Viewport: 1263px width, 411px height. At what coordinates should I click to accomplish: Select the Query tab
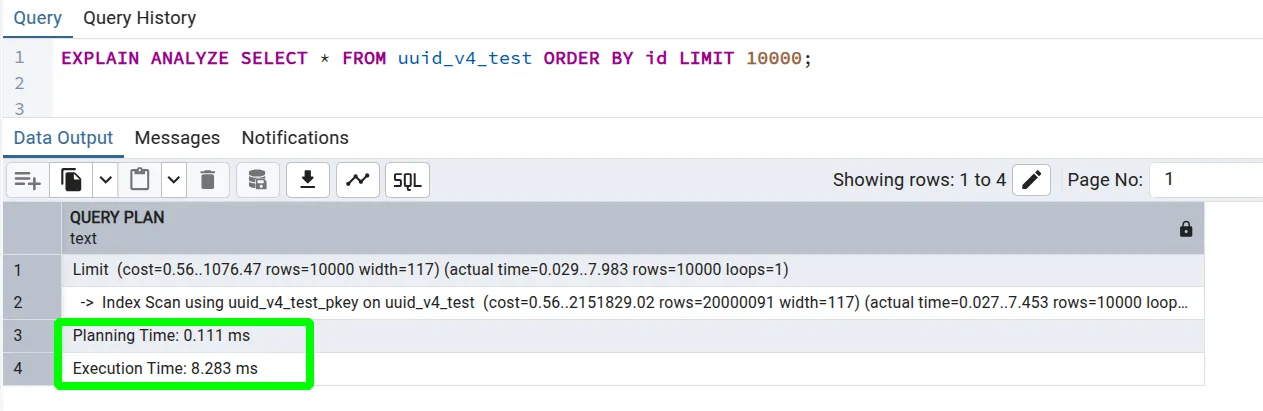[x=37, y=18]
